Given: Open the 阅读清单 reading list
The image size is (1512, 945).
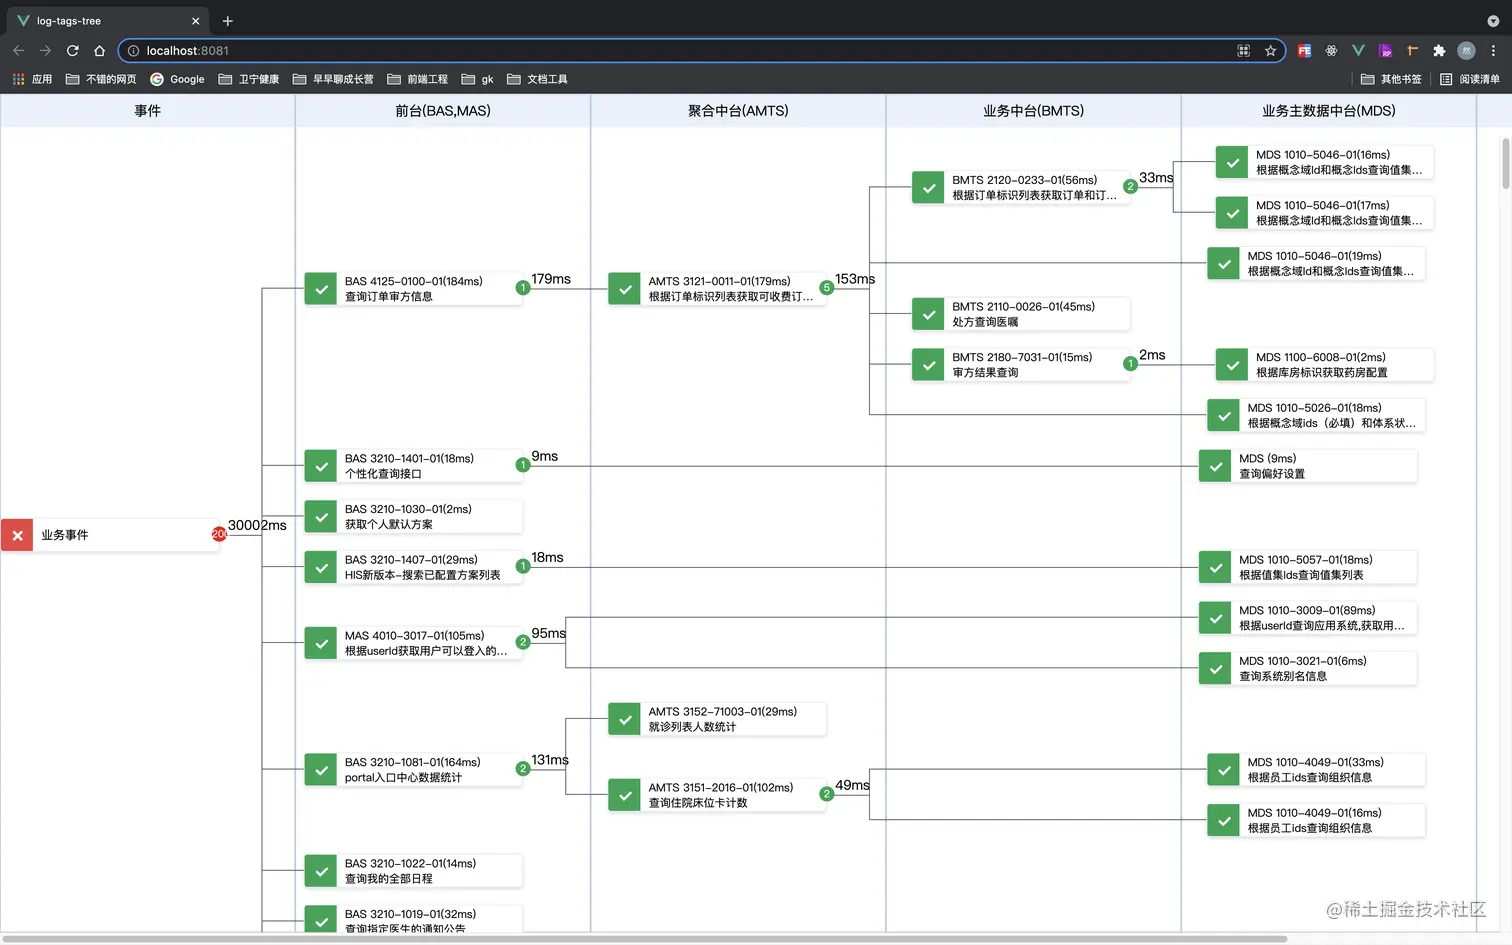Looking at the screenshot, I should point(1470,79).
